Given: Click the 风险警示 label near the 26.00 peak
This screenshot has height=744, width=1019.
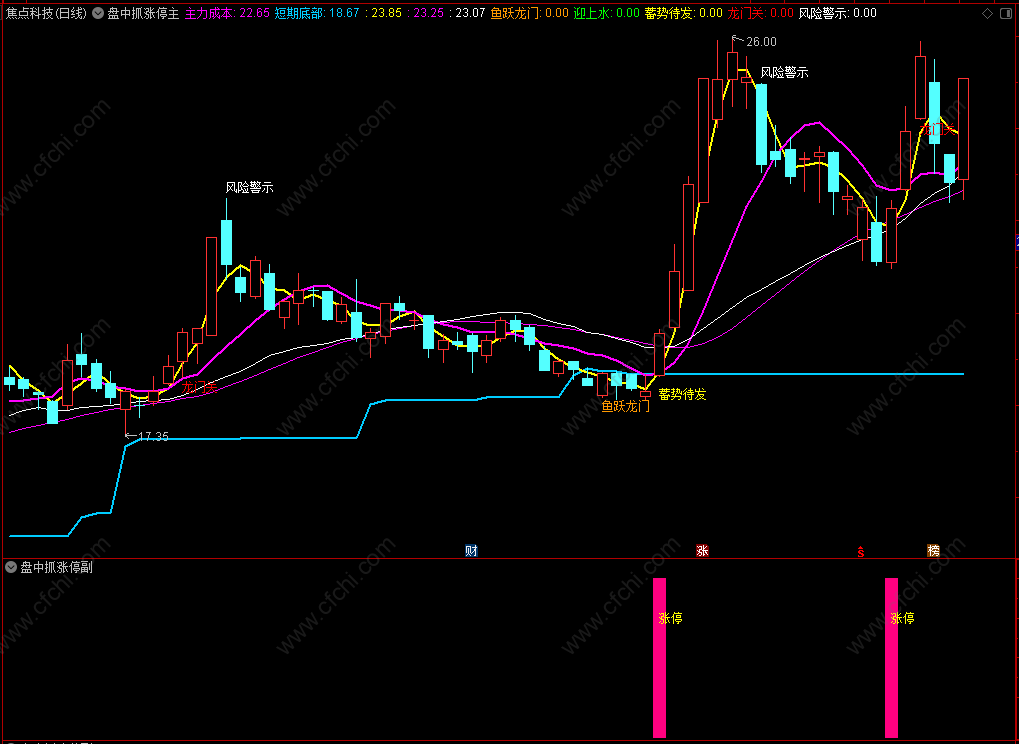Looking at the screenshot, I should 784,73.
